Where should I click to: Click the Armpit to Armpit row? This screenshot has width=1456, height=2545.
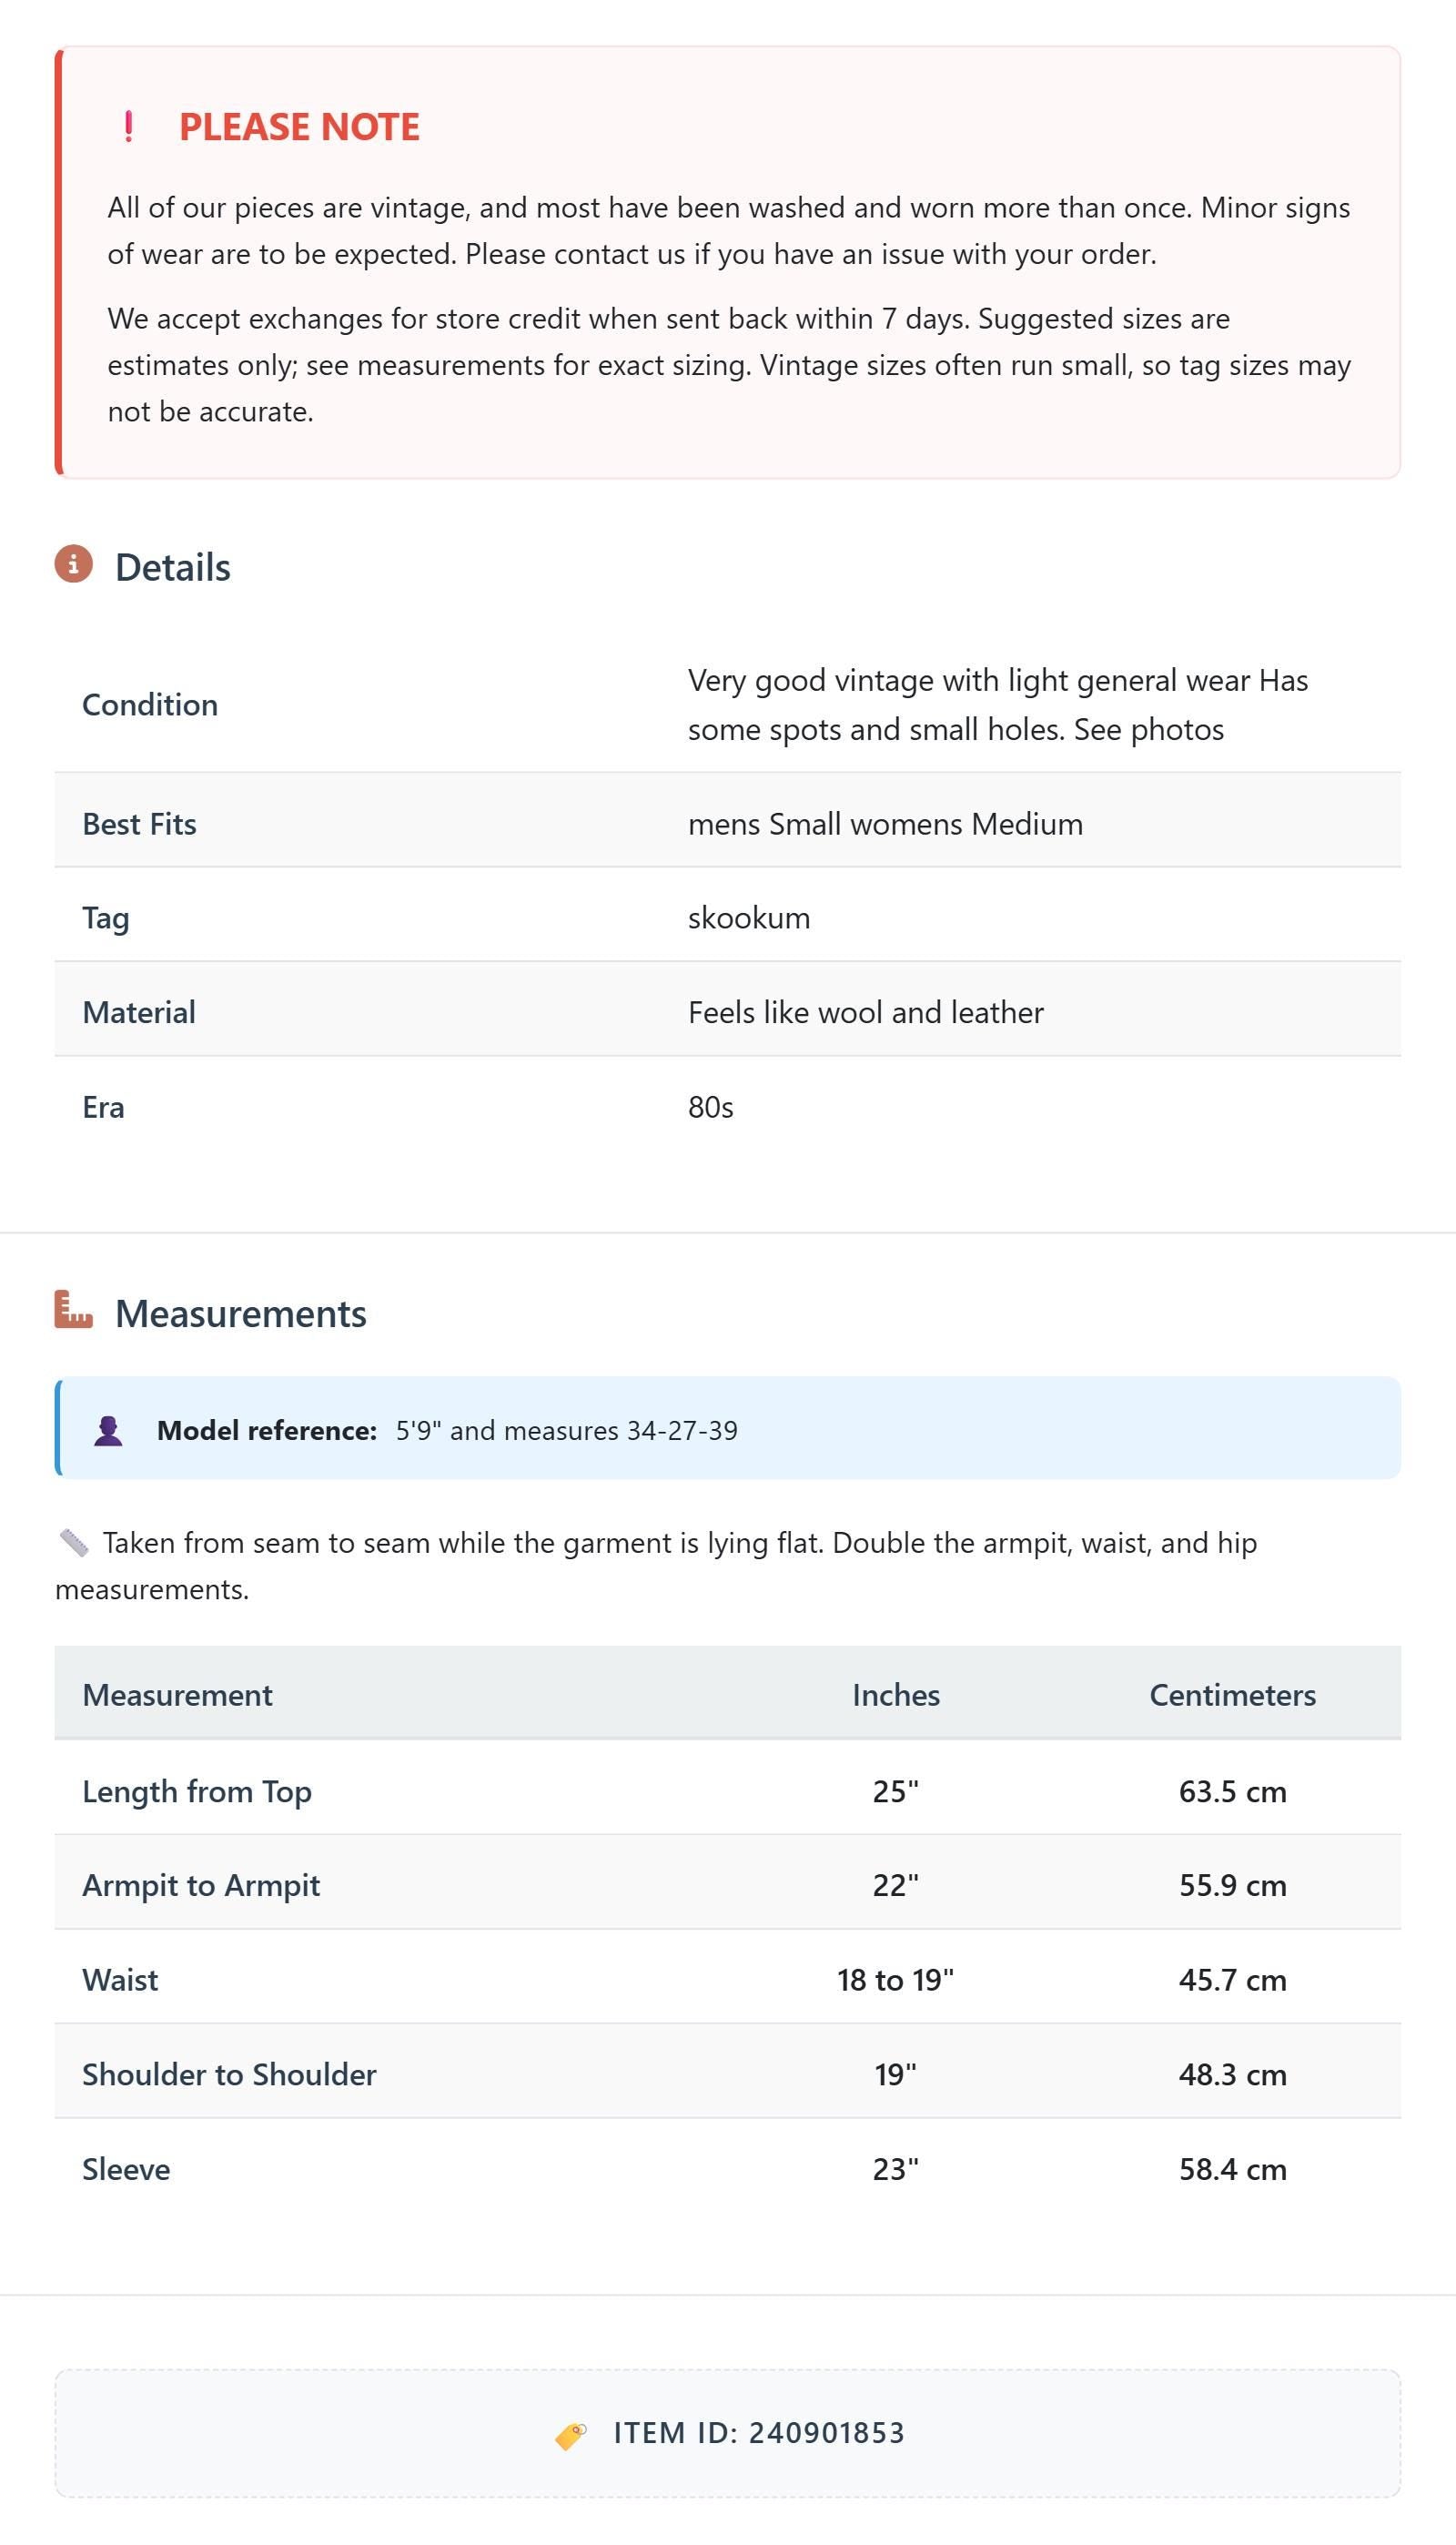point(728,1886)
